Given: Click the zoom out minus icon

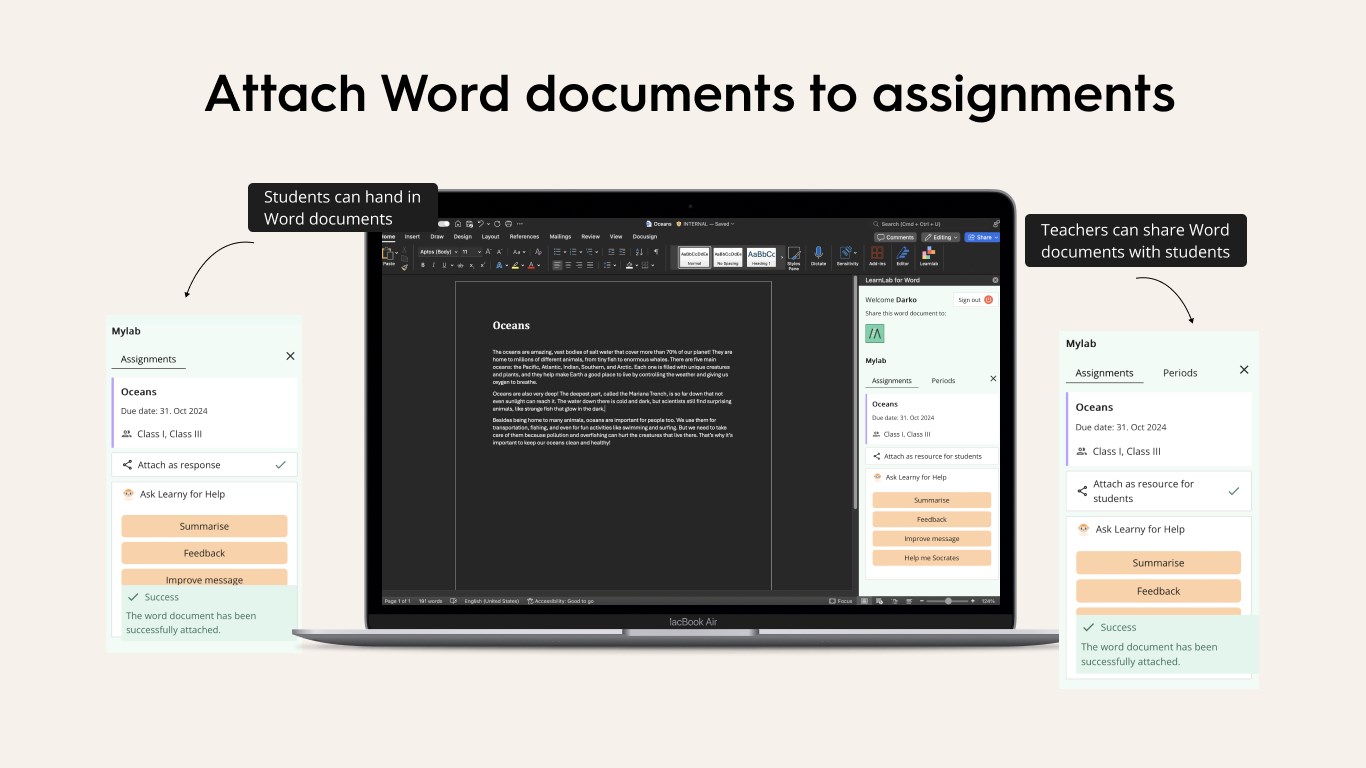Looking at the screenshot, I should [921, 601].
